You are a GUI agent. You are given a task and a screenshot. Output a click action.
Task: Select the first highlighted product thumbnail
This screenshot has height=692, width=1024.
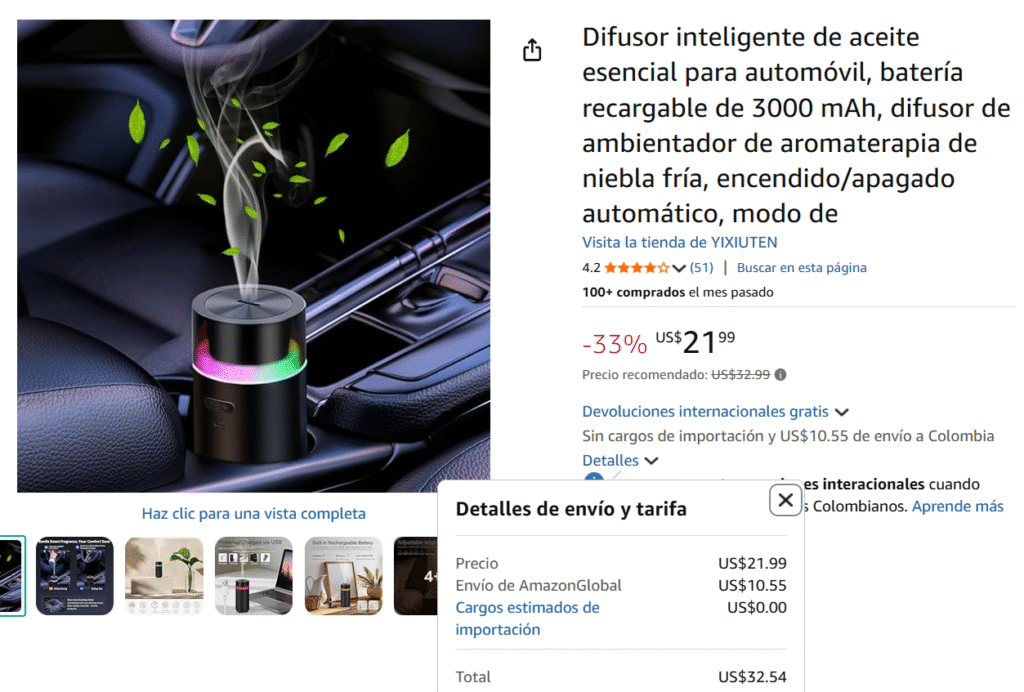pyautogui.click(x=12, y=576)
